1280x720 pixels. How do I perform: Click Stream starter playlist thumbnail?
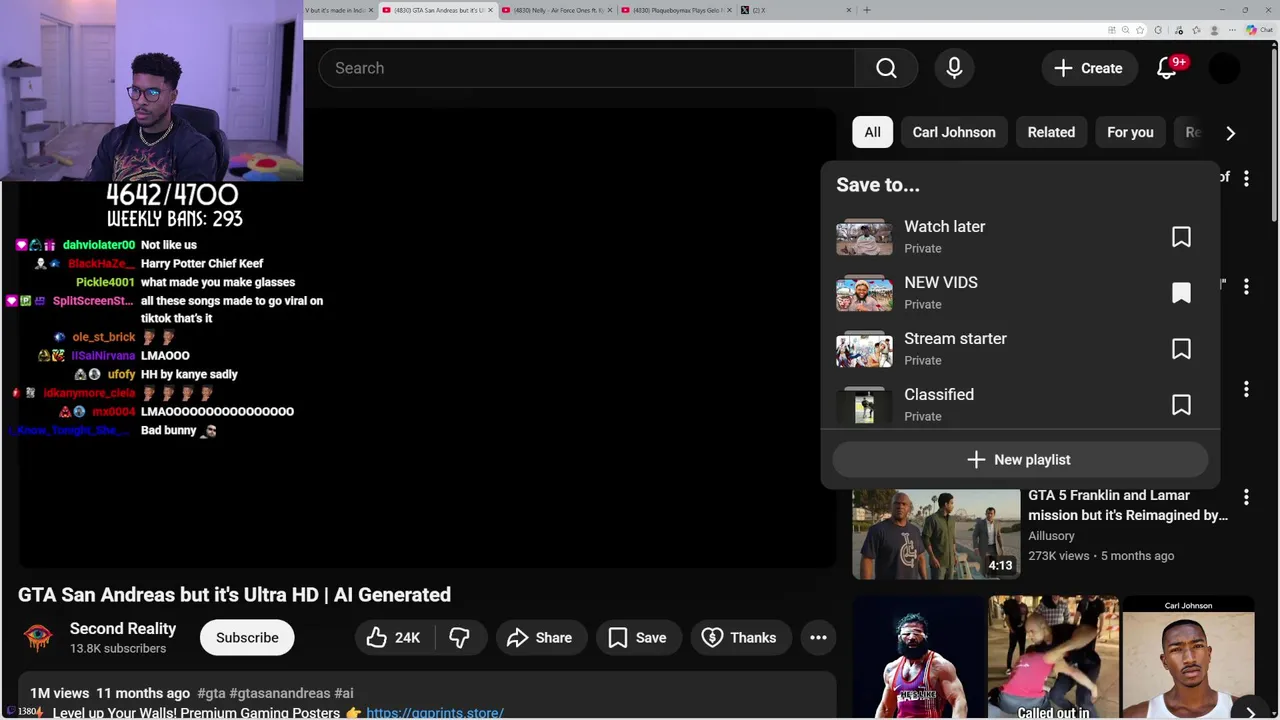click(864, 349)
